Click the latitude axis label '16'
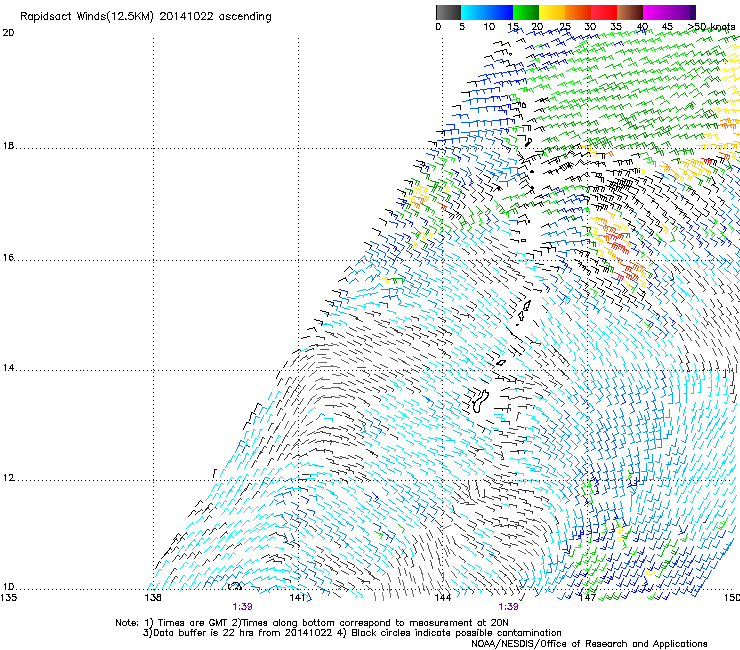This screenshot has height=650, width=740. [8, 258]
